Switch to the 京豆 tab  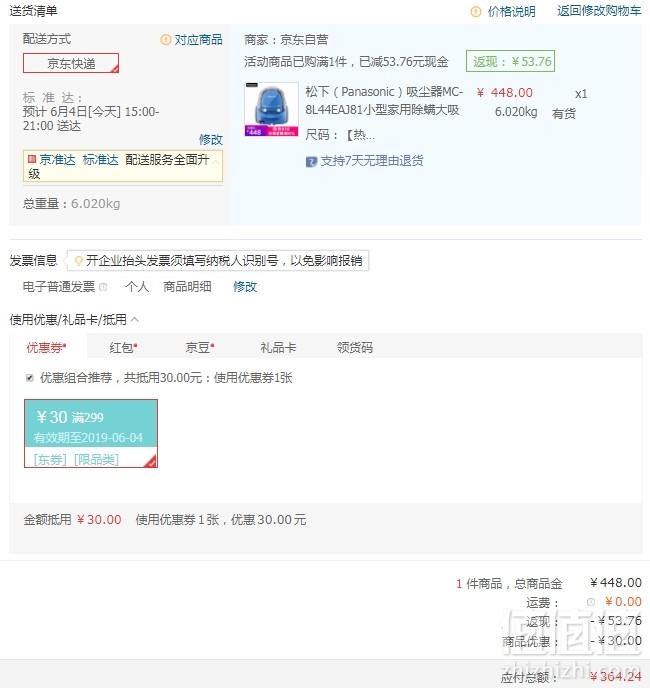[200, 348]
